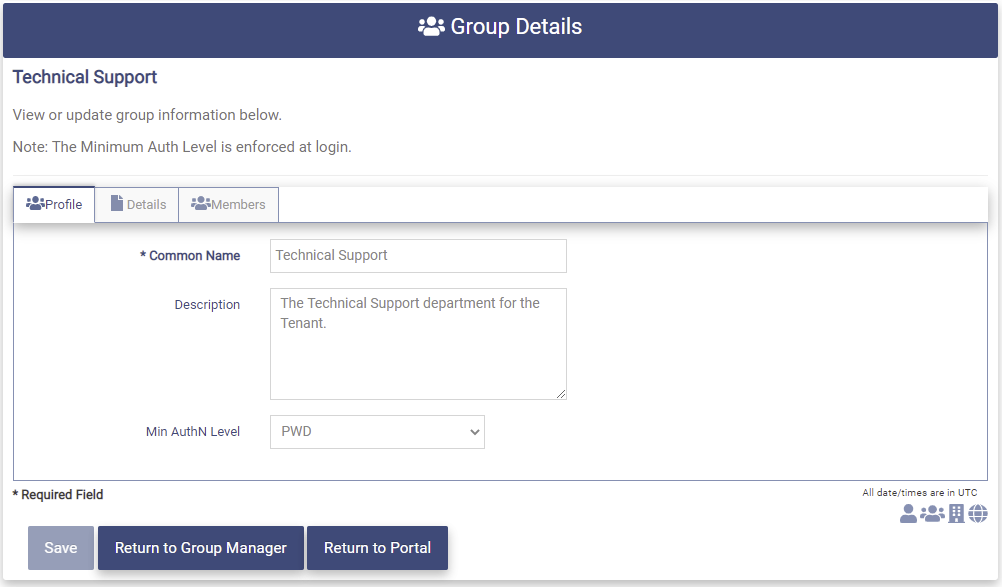This screenshot has width=1002, height=587.
Task: Click the Return to Portal button
Action: [377, 548]
